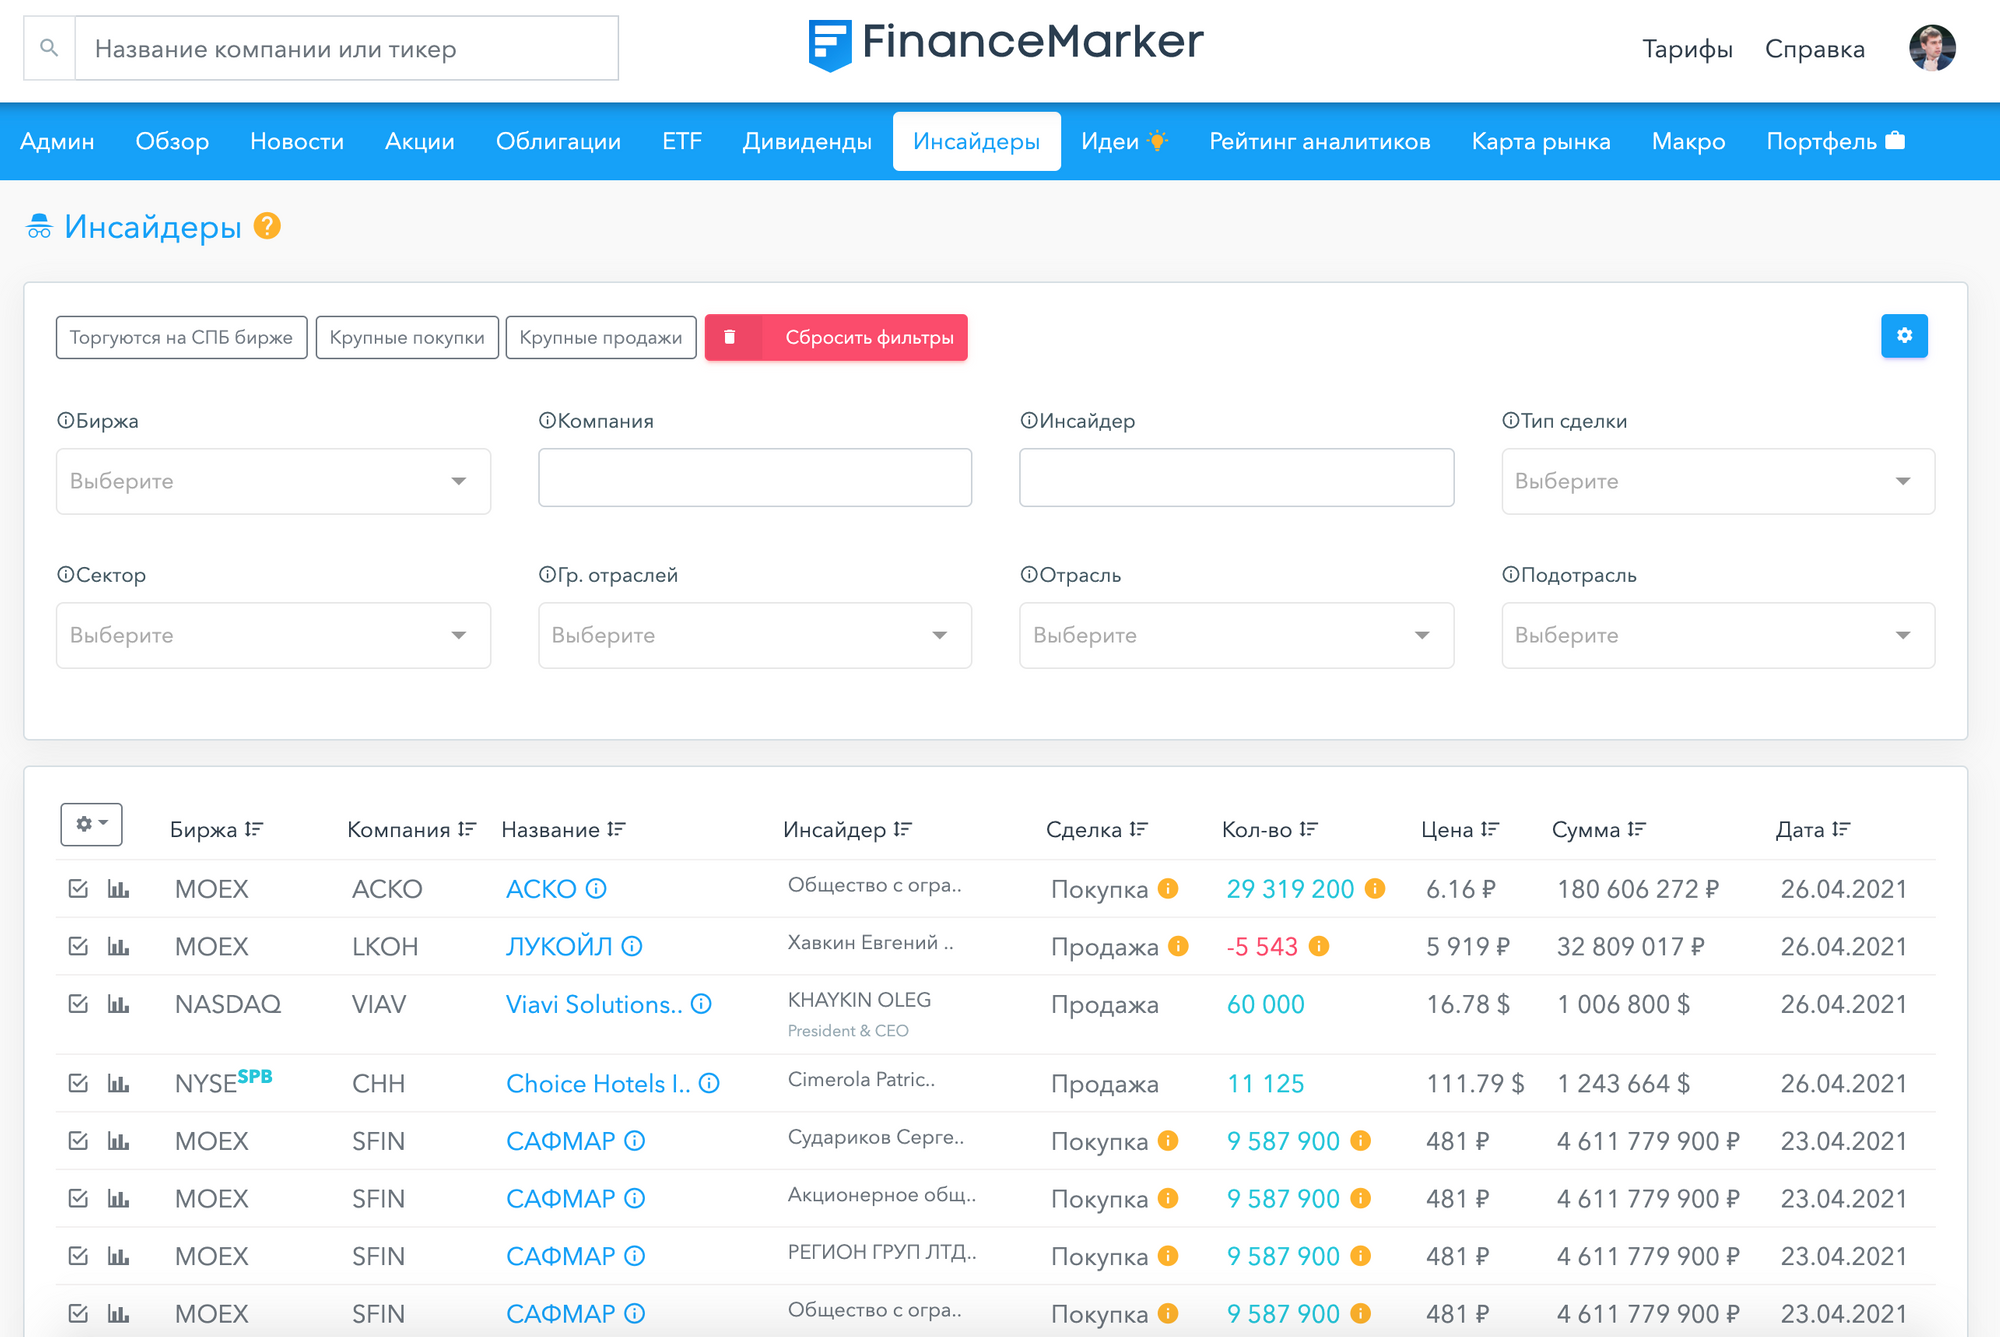Show info icon next to АСКО name
Screen dimensions: 2000x1337
point(596,888)
